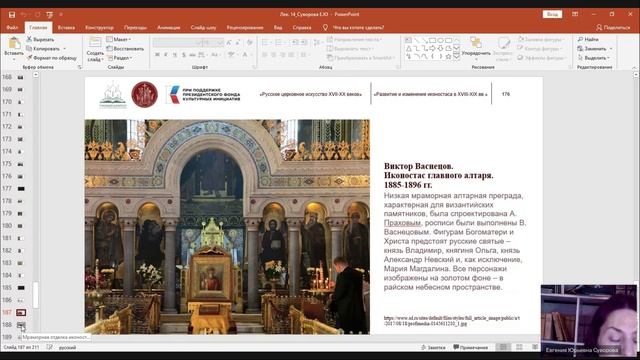Viewport: 640px width, 360px height.
Task: Click the spell check icon in status bar
Action: pyautogui.click(x=49, y=347)
